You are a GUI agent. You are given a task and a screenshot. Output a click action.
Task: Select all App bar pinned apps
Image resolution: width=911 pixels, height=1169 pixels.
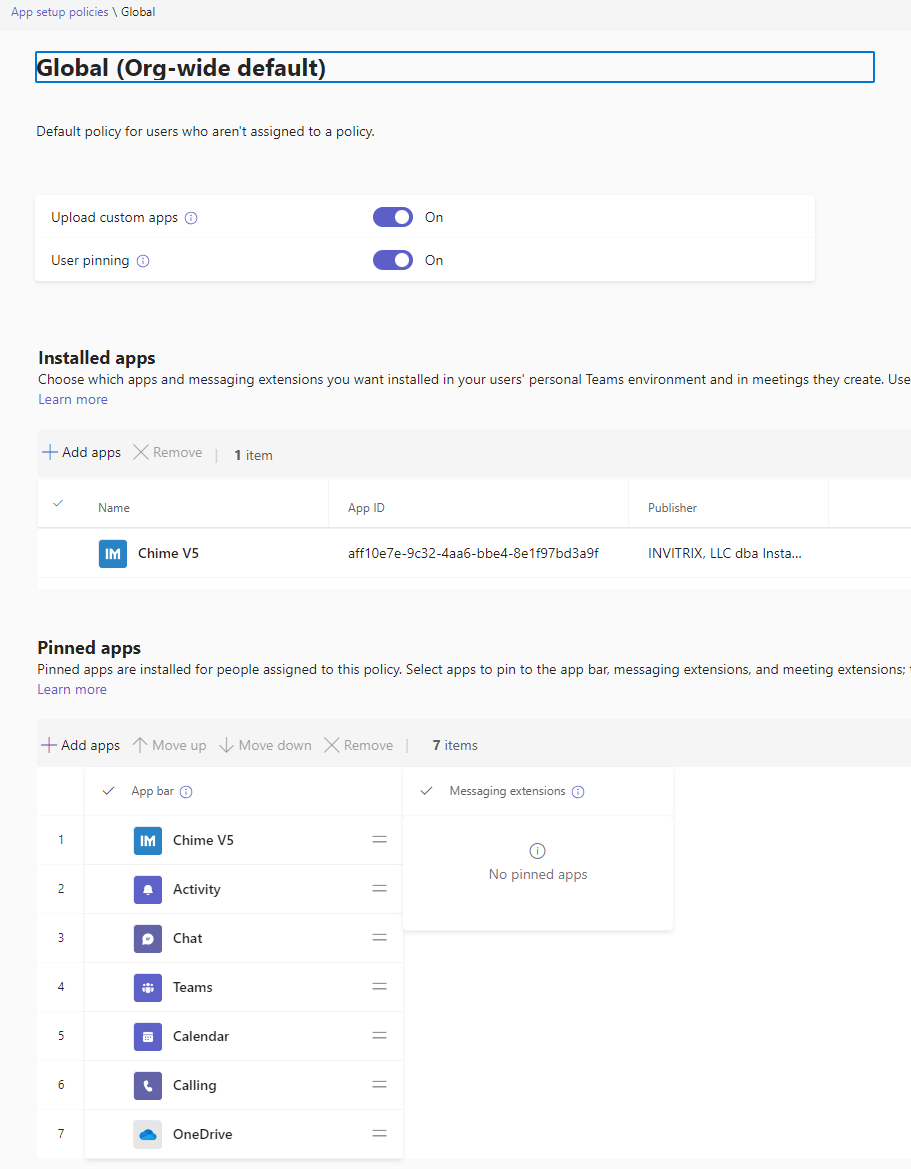pyautogui.click(x=108, y=791)
